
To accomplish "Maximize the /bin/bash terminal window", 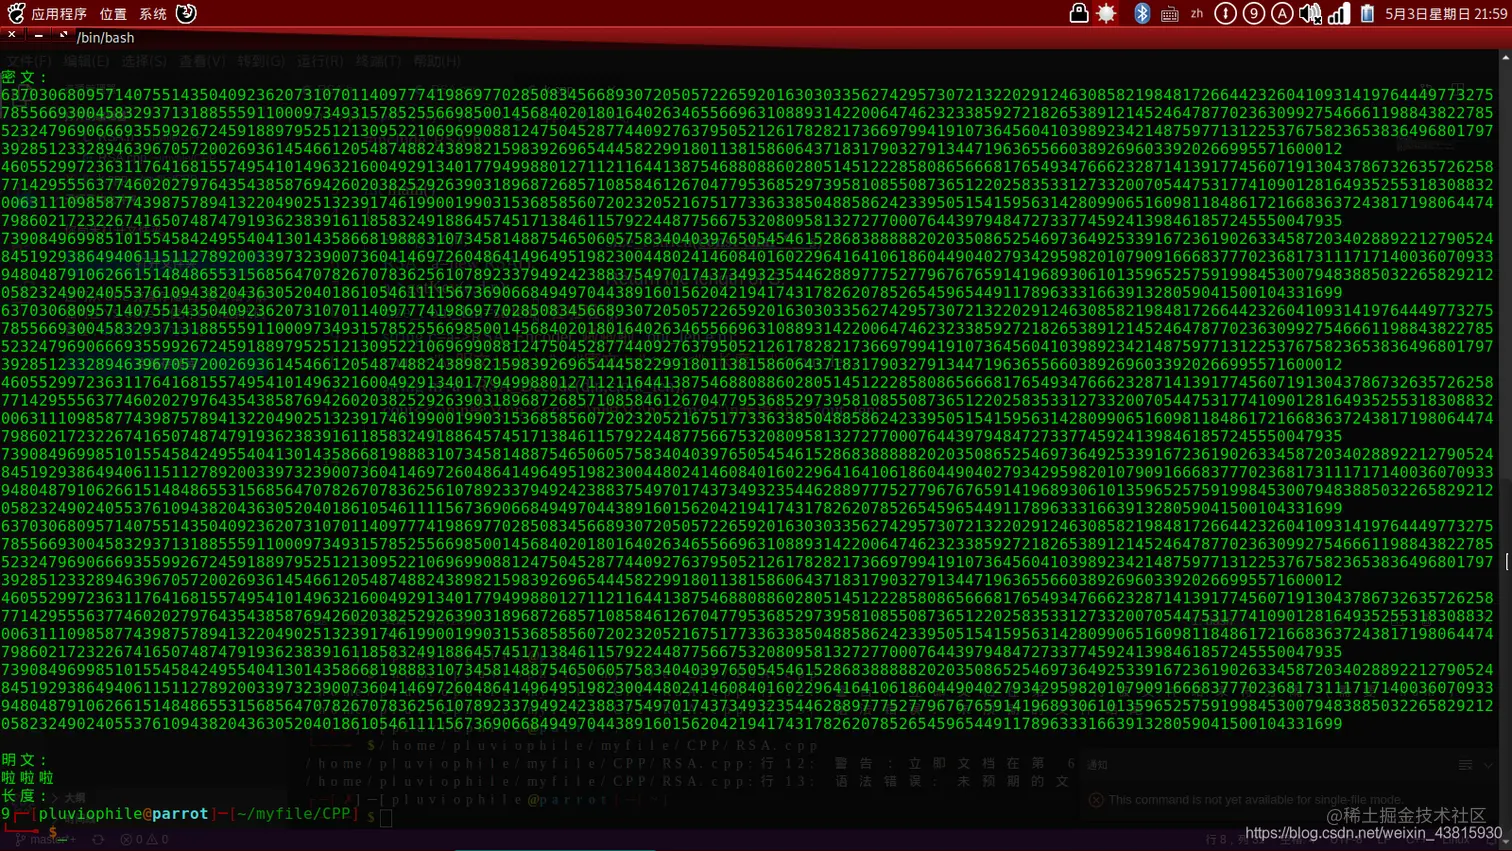I will coord(63,35).
